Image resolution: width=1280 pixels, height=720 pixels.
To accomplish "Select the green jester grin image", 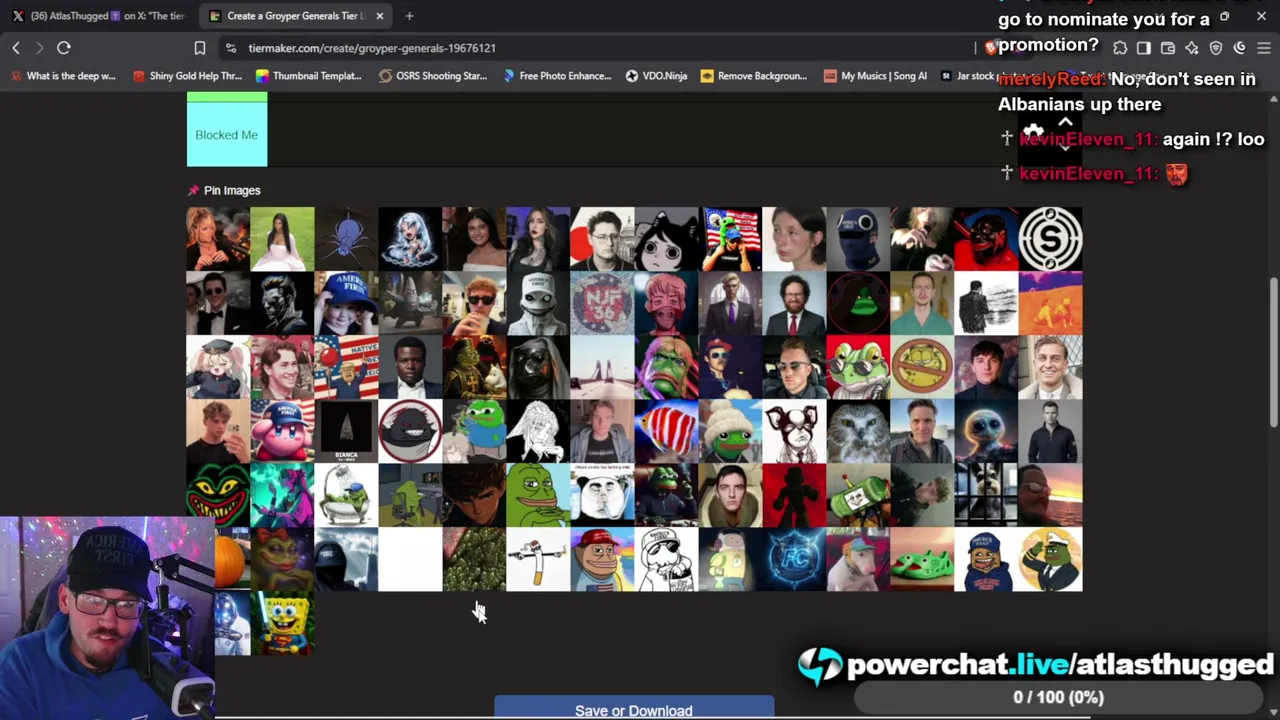I will coord(218,495).
